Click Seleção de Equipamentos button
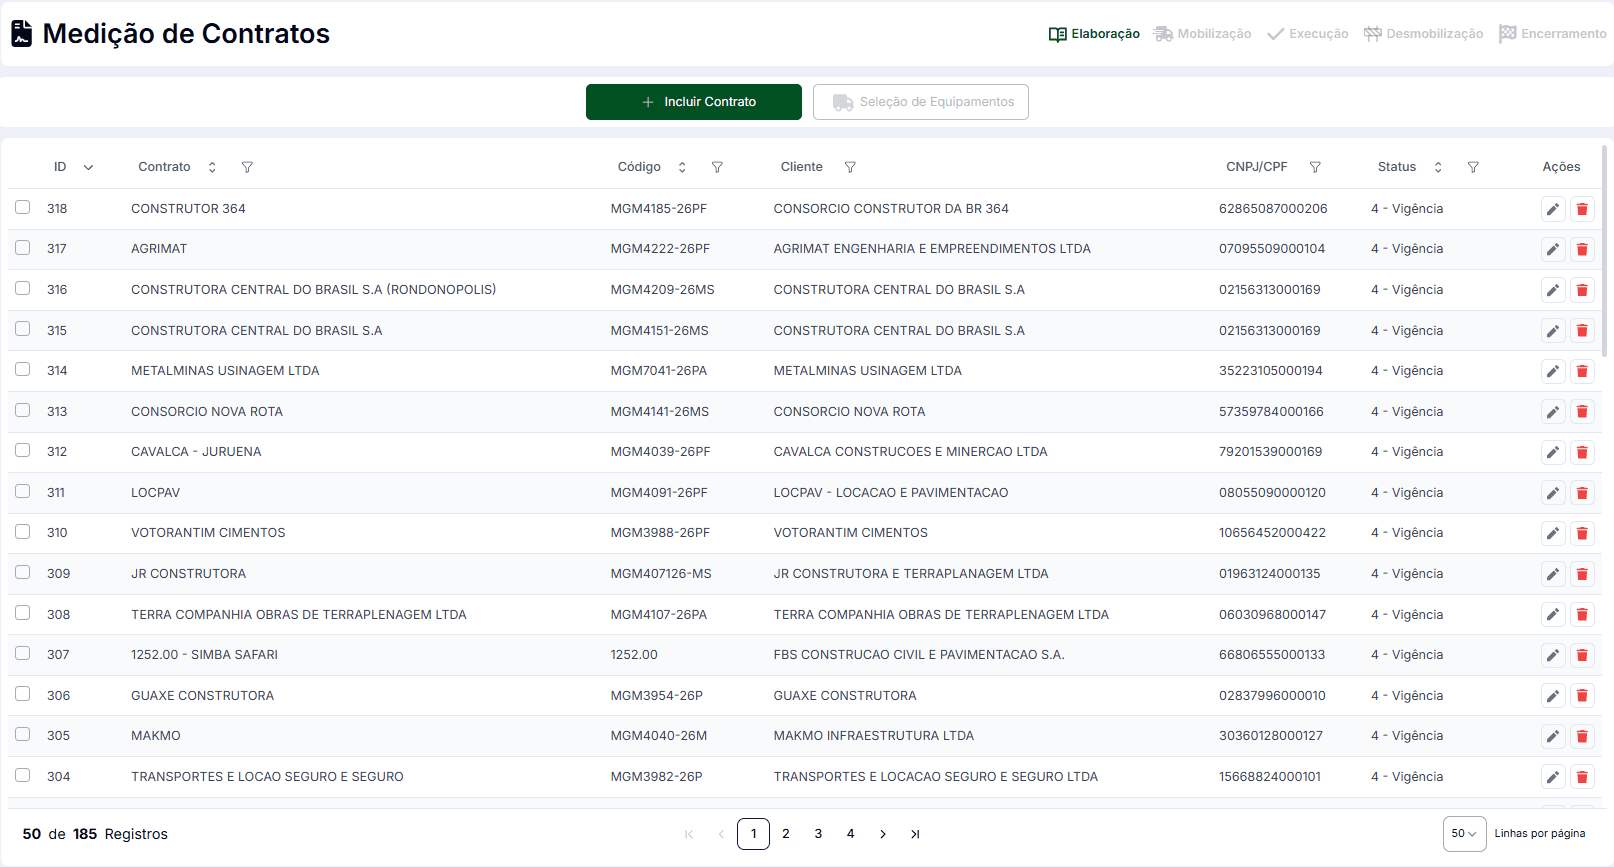 (921, 102)
